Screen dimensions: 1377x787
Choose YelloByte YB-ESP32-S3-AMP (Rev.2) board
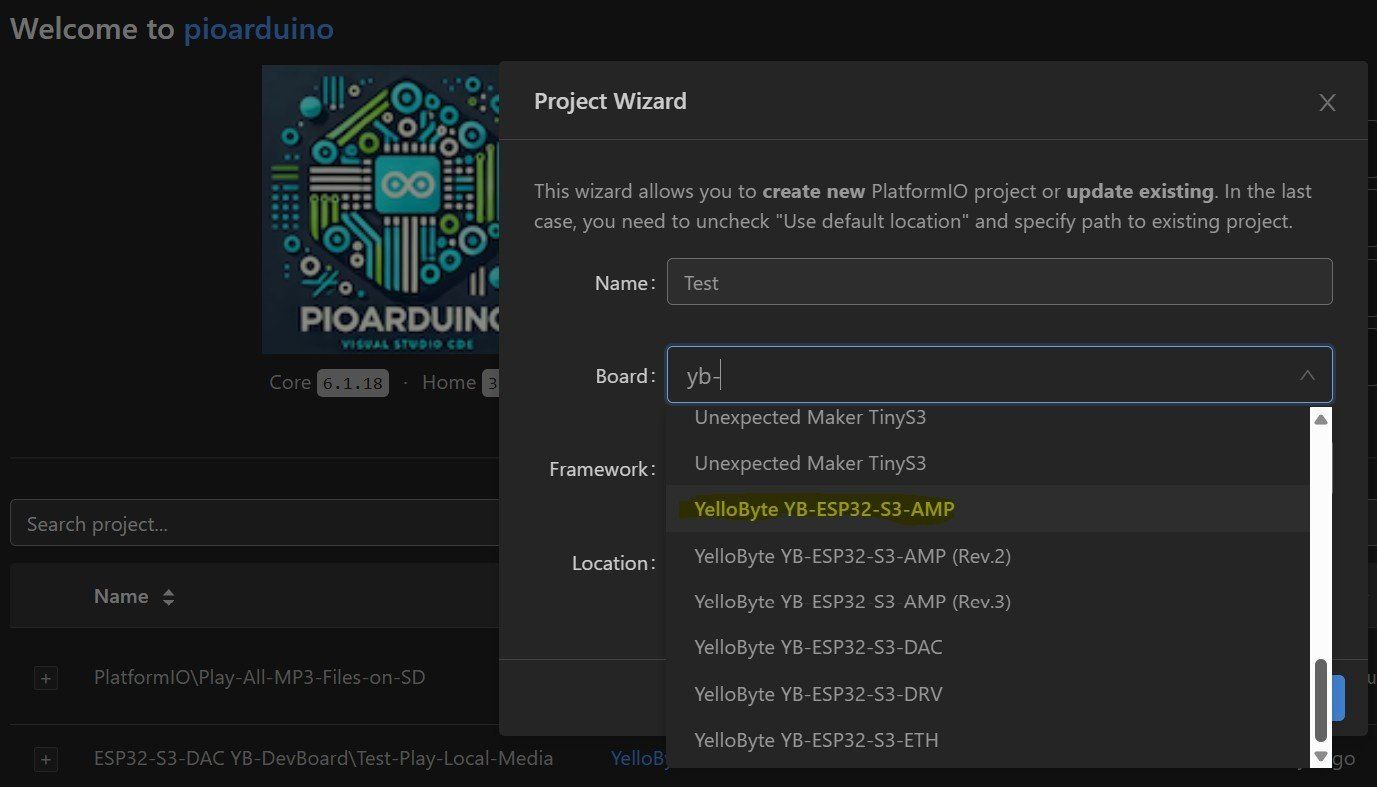pyautogui.click(x=987, y=555)
